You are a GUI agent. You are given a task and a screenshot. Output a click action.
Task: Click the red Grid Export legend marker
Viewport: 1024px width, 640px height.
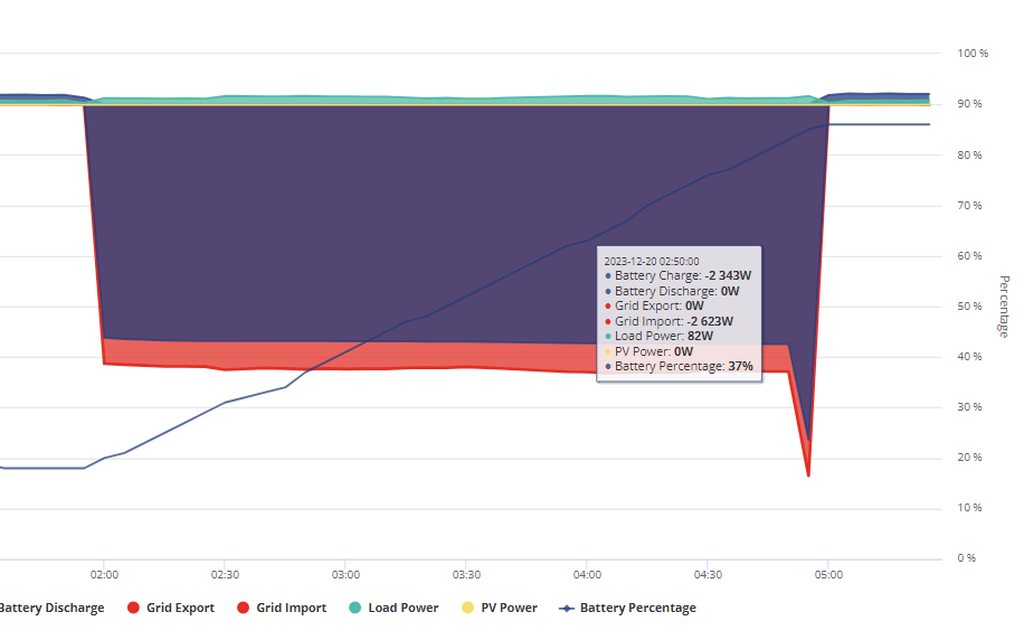pos(134,608)
